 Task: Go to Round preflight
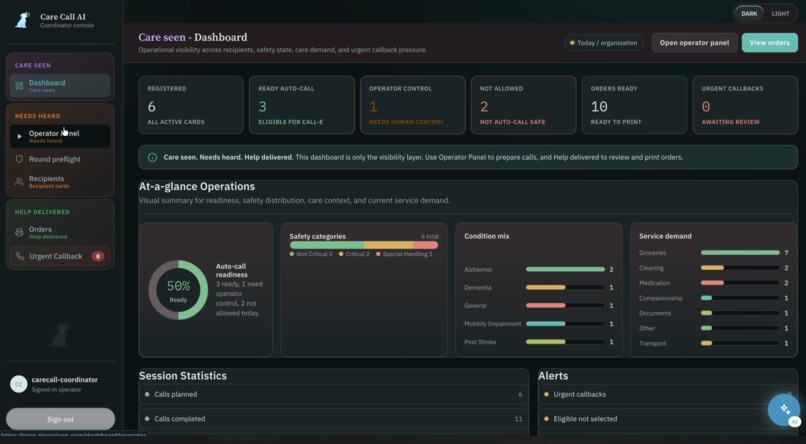tap(60, 159)
